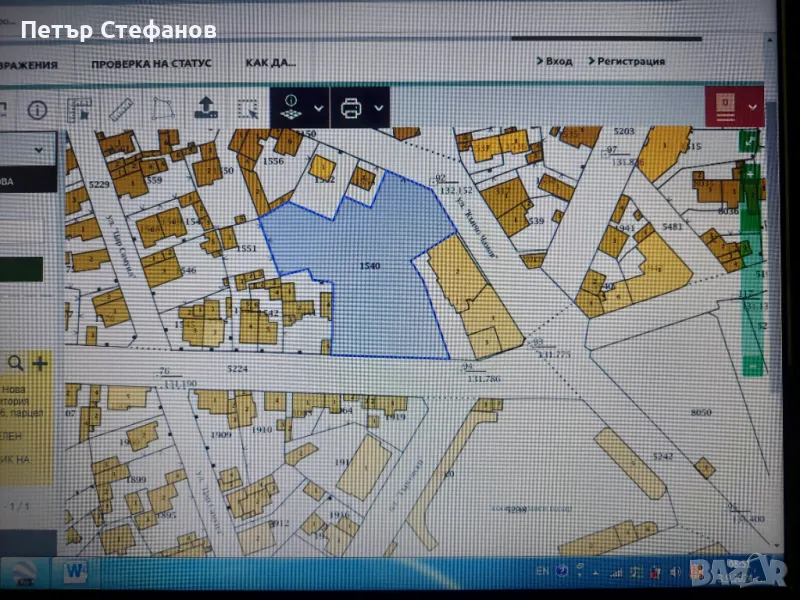Click the Вход login link

click(x=556, y=60)
